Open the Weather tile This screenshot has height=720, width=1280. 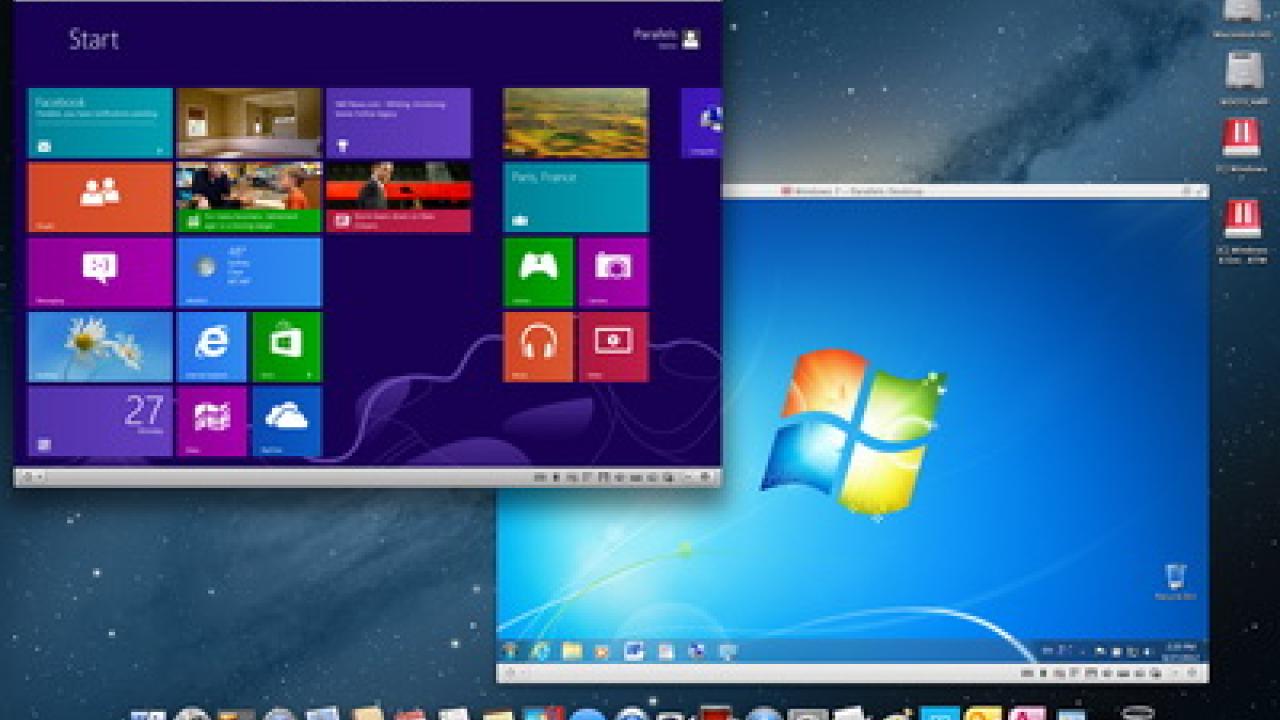pyautogui.click(x=249, y=272)
